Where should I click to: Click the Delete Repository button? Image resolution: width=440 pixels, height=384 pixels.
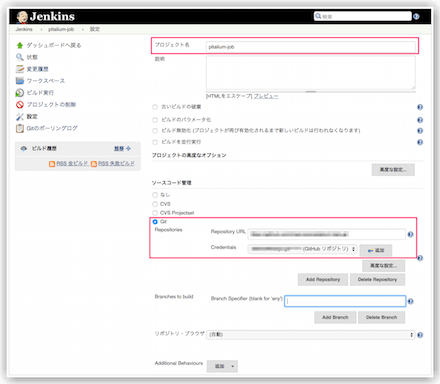(x=377, y=280)
